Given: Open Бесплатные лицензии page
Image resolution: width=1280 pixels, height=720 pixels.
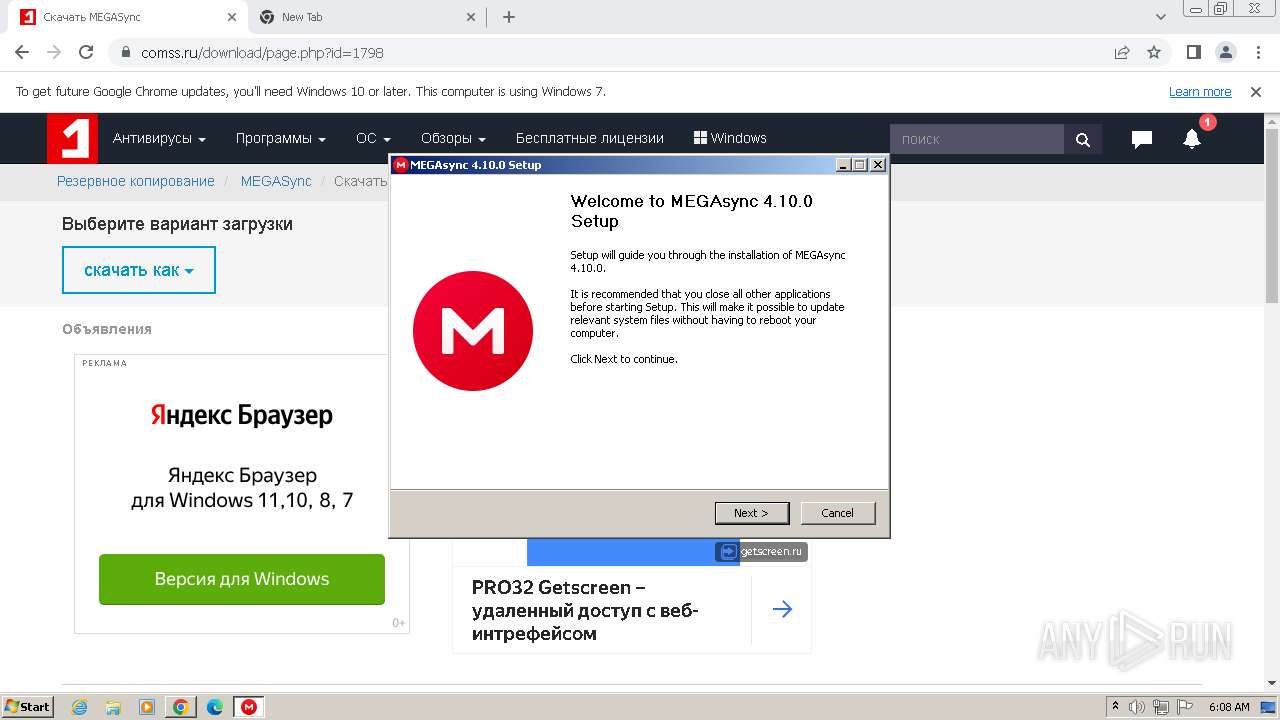Looking at the screenshot, I should 590,138.
